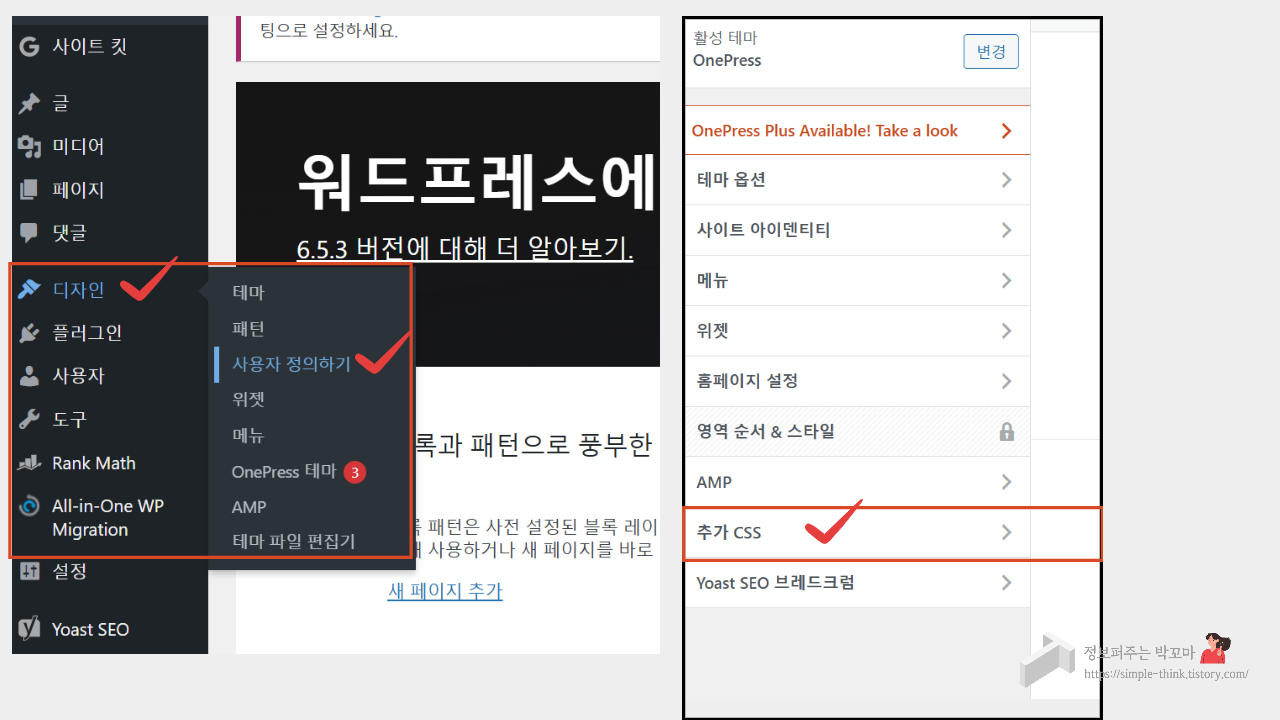Select 위젯 in the 디자인 submenu

click(248, 399)
